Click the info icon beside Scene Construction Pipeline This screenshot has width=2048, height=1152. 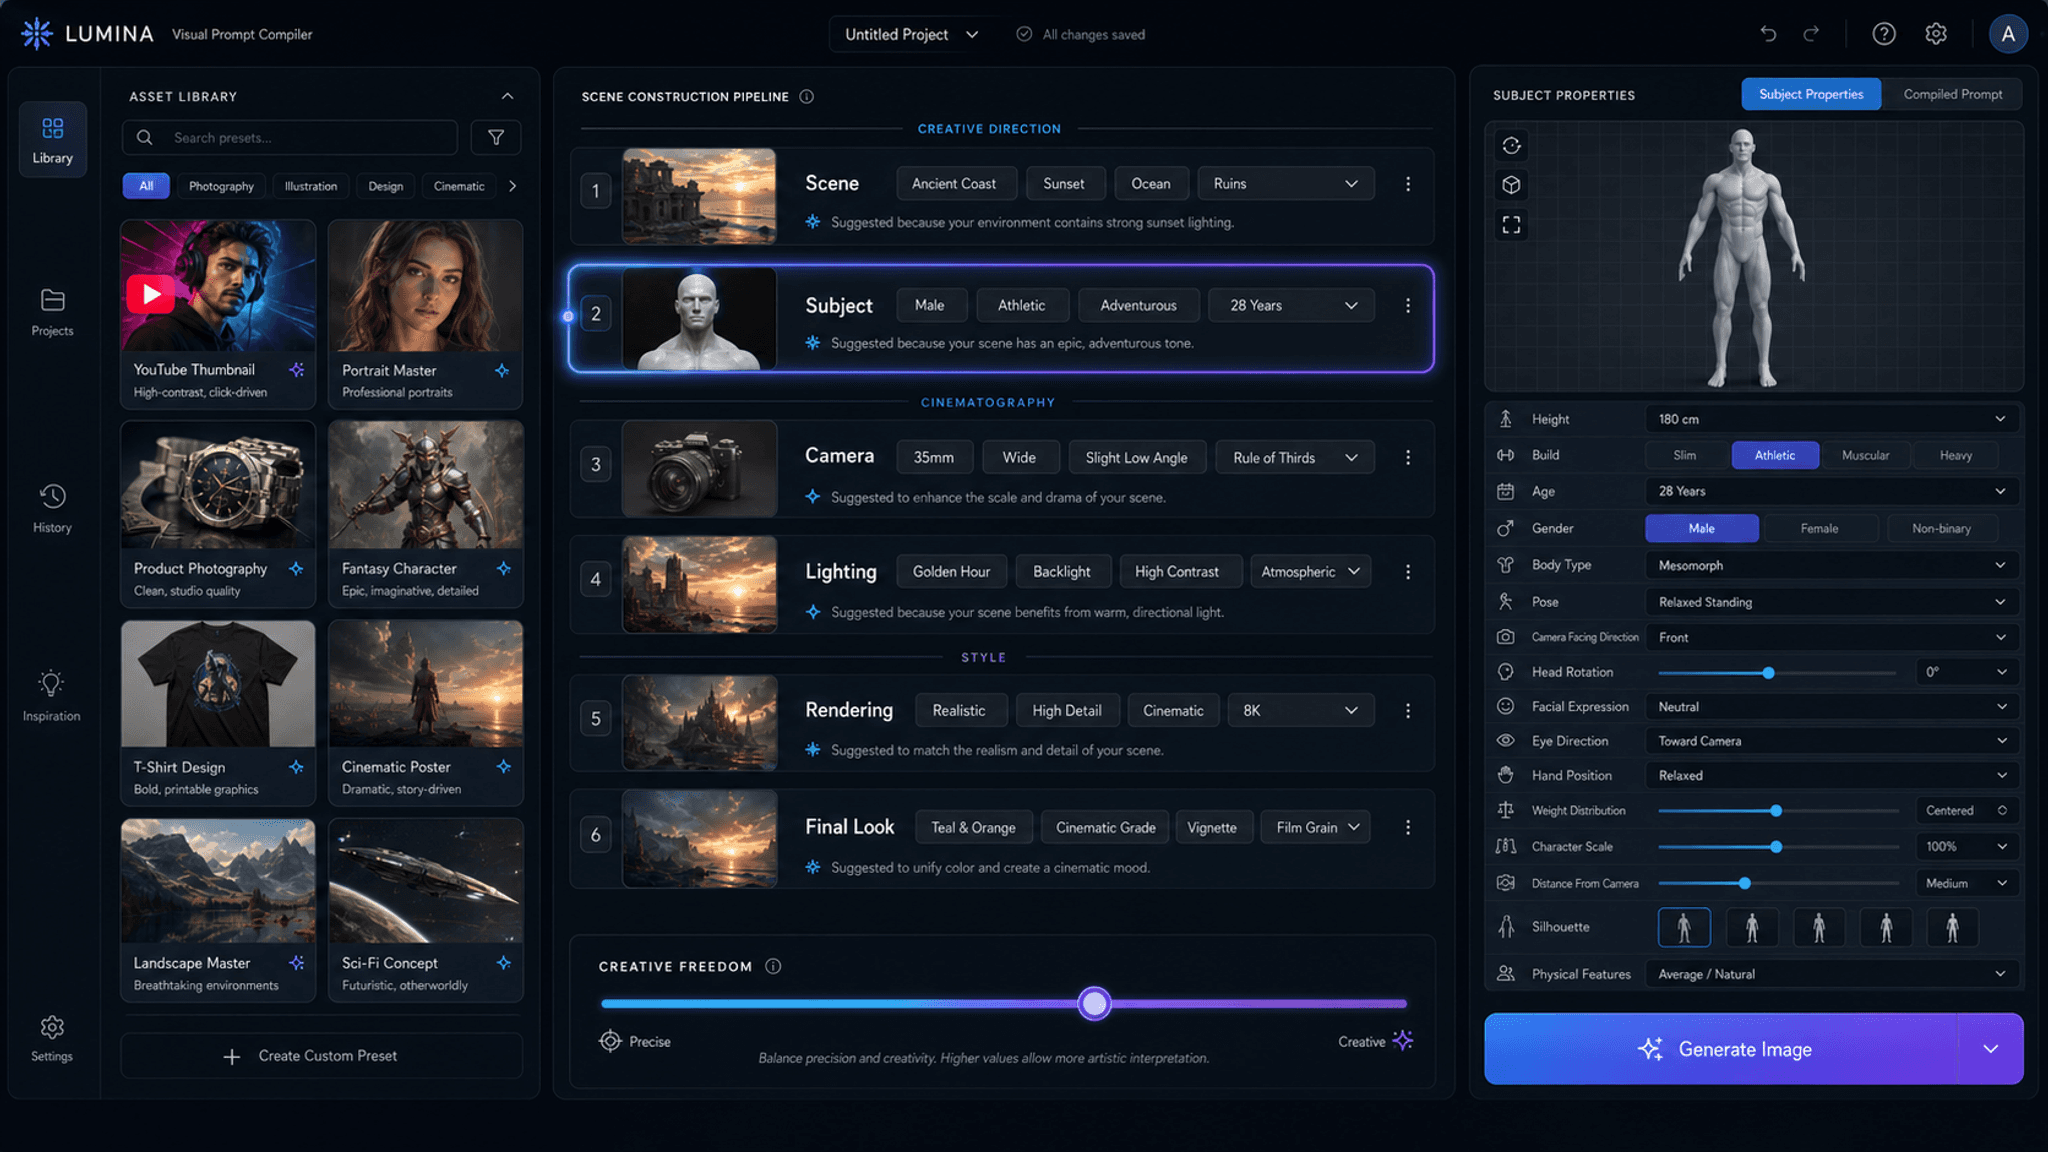[807, 97]
